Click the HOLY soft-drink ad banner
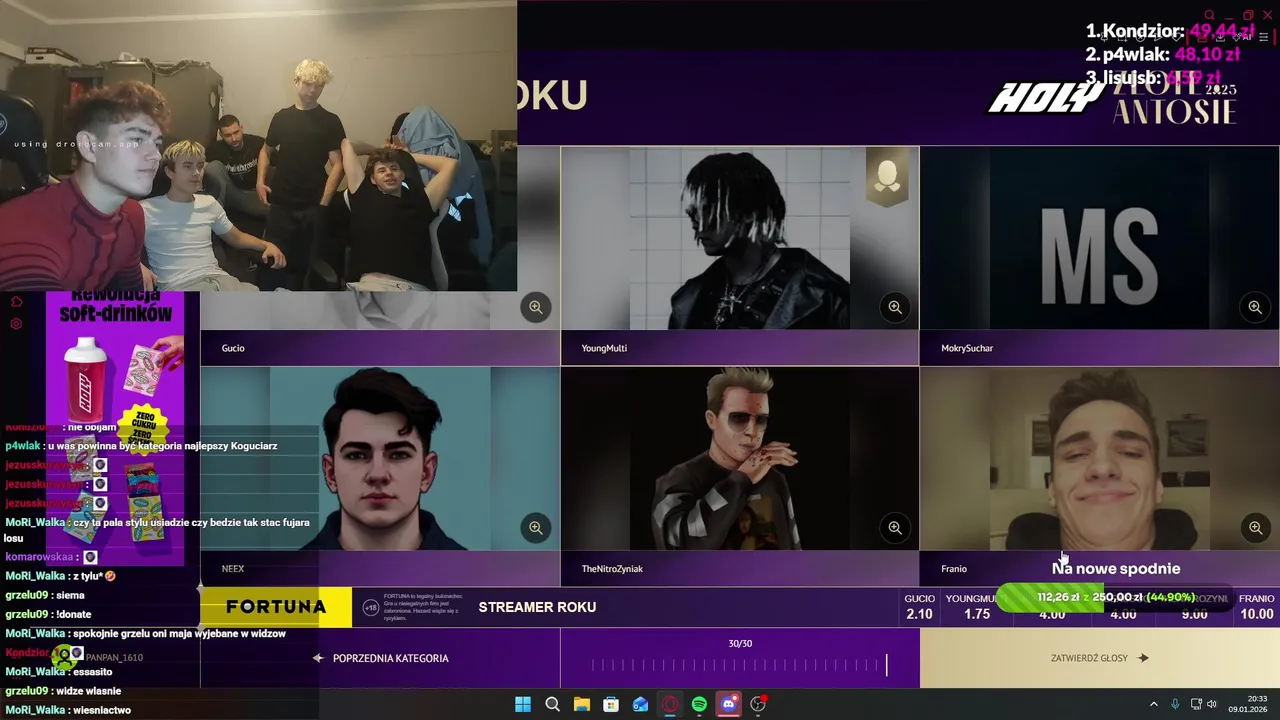This screenshot has width=1280, height=720. tap(115, 428)
